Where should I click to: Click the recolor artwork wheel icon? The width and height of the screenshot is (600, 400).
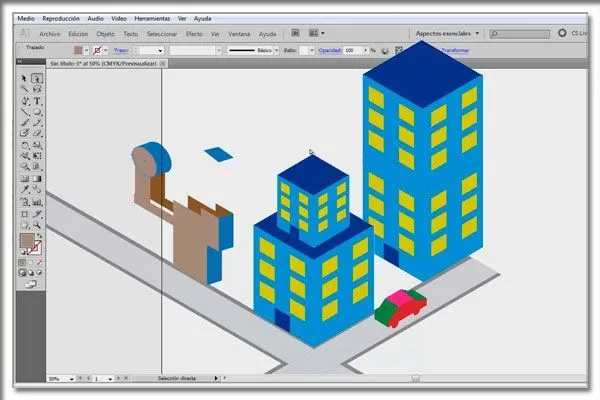385,51
